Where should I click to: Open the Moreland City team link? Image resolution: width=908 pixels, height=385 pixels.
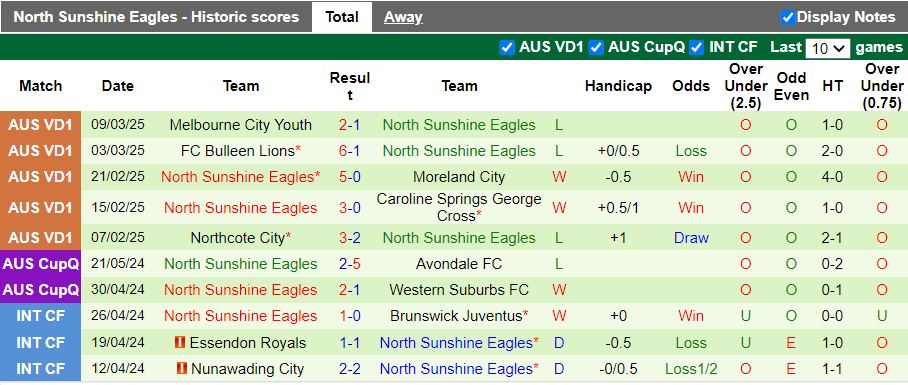point(459,177)
